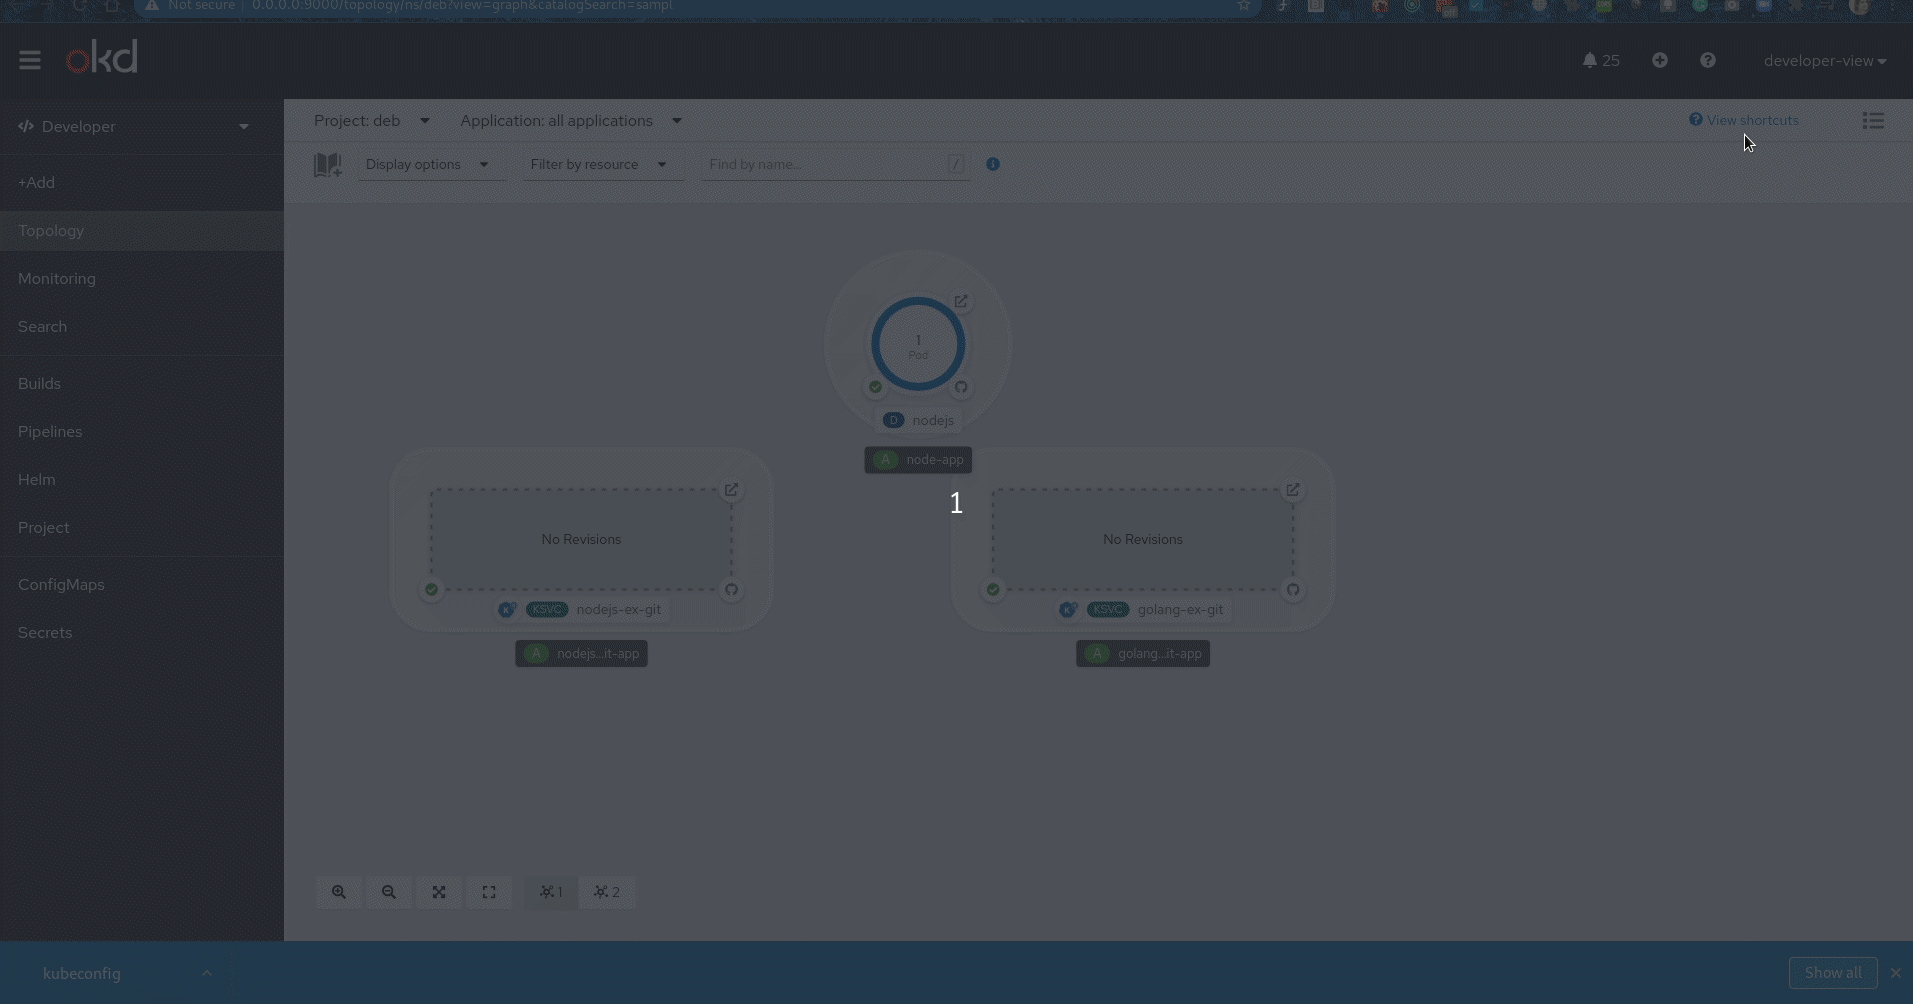Click the blue info icon beside search

click(x=993, y=164)
